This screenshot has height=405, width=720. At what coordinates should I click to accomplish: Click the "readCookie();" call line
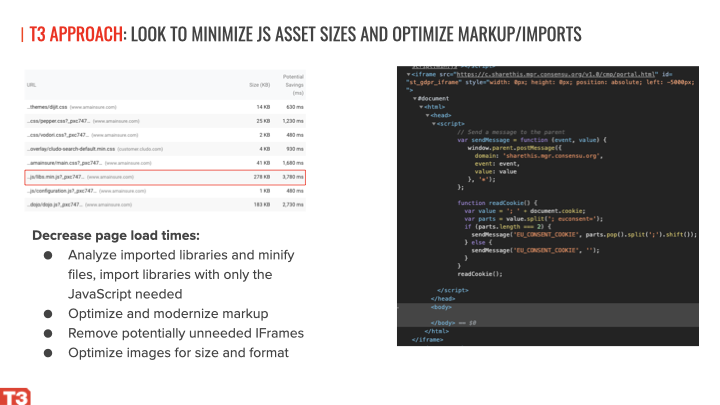(x=480, y=274)
